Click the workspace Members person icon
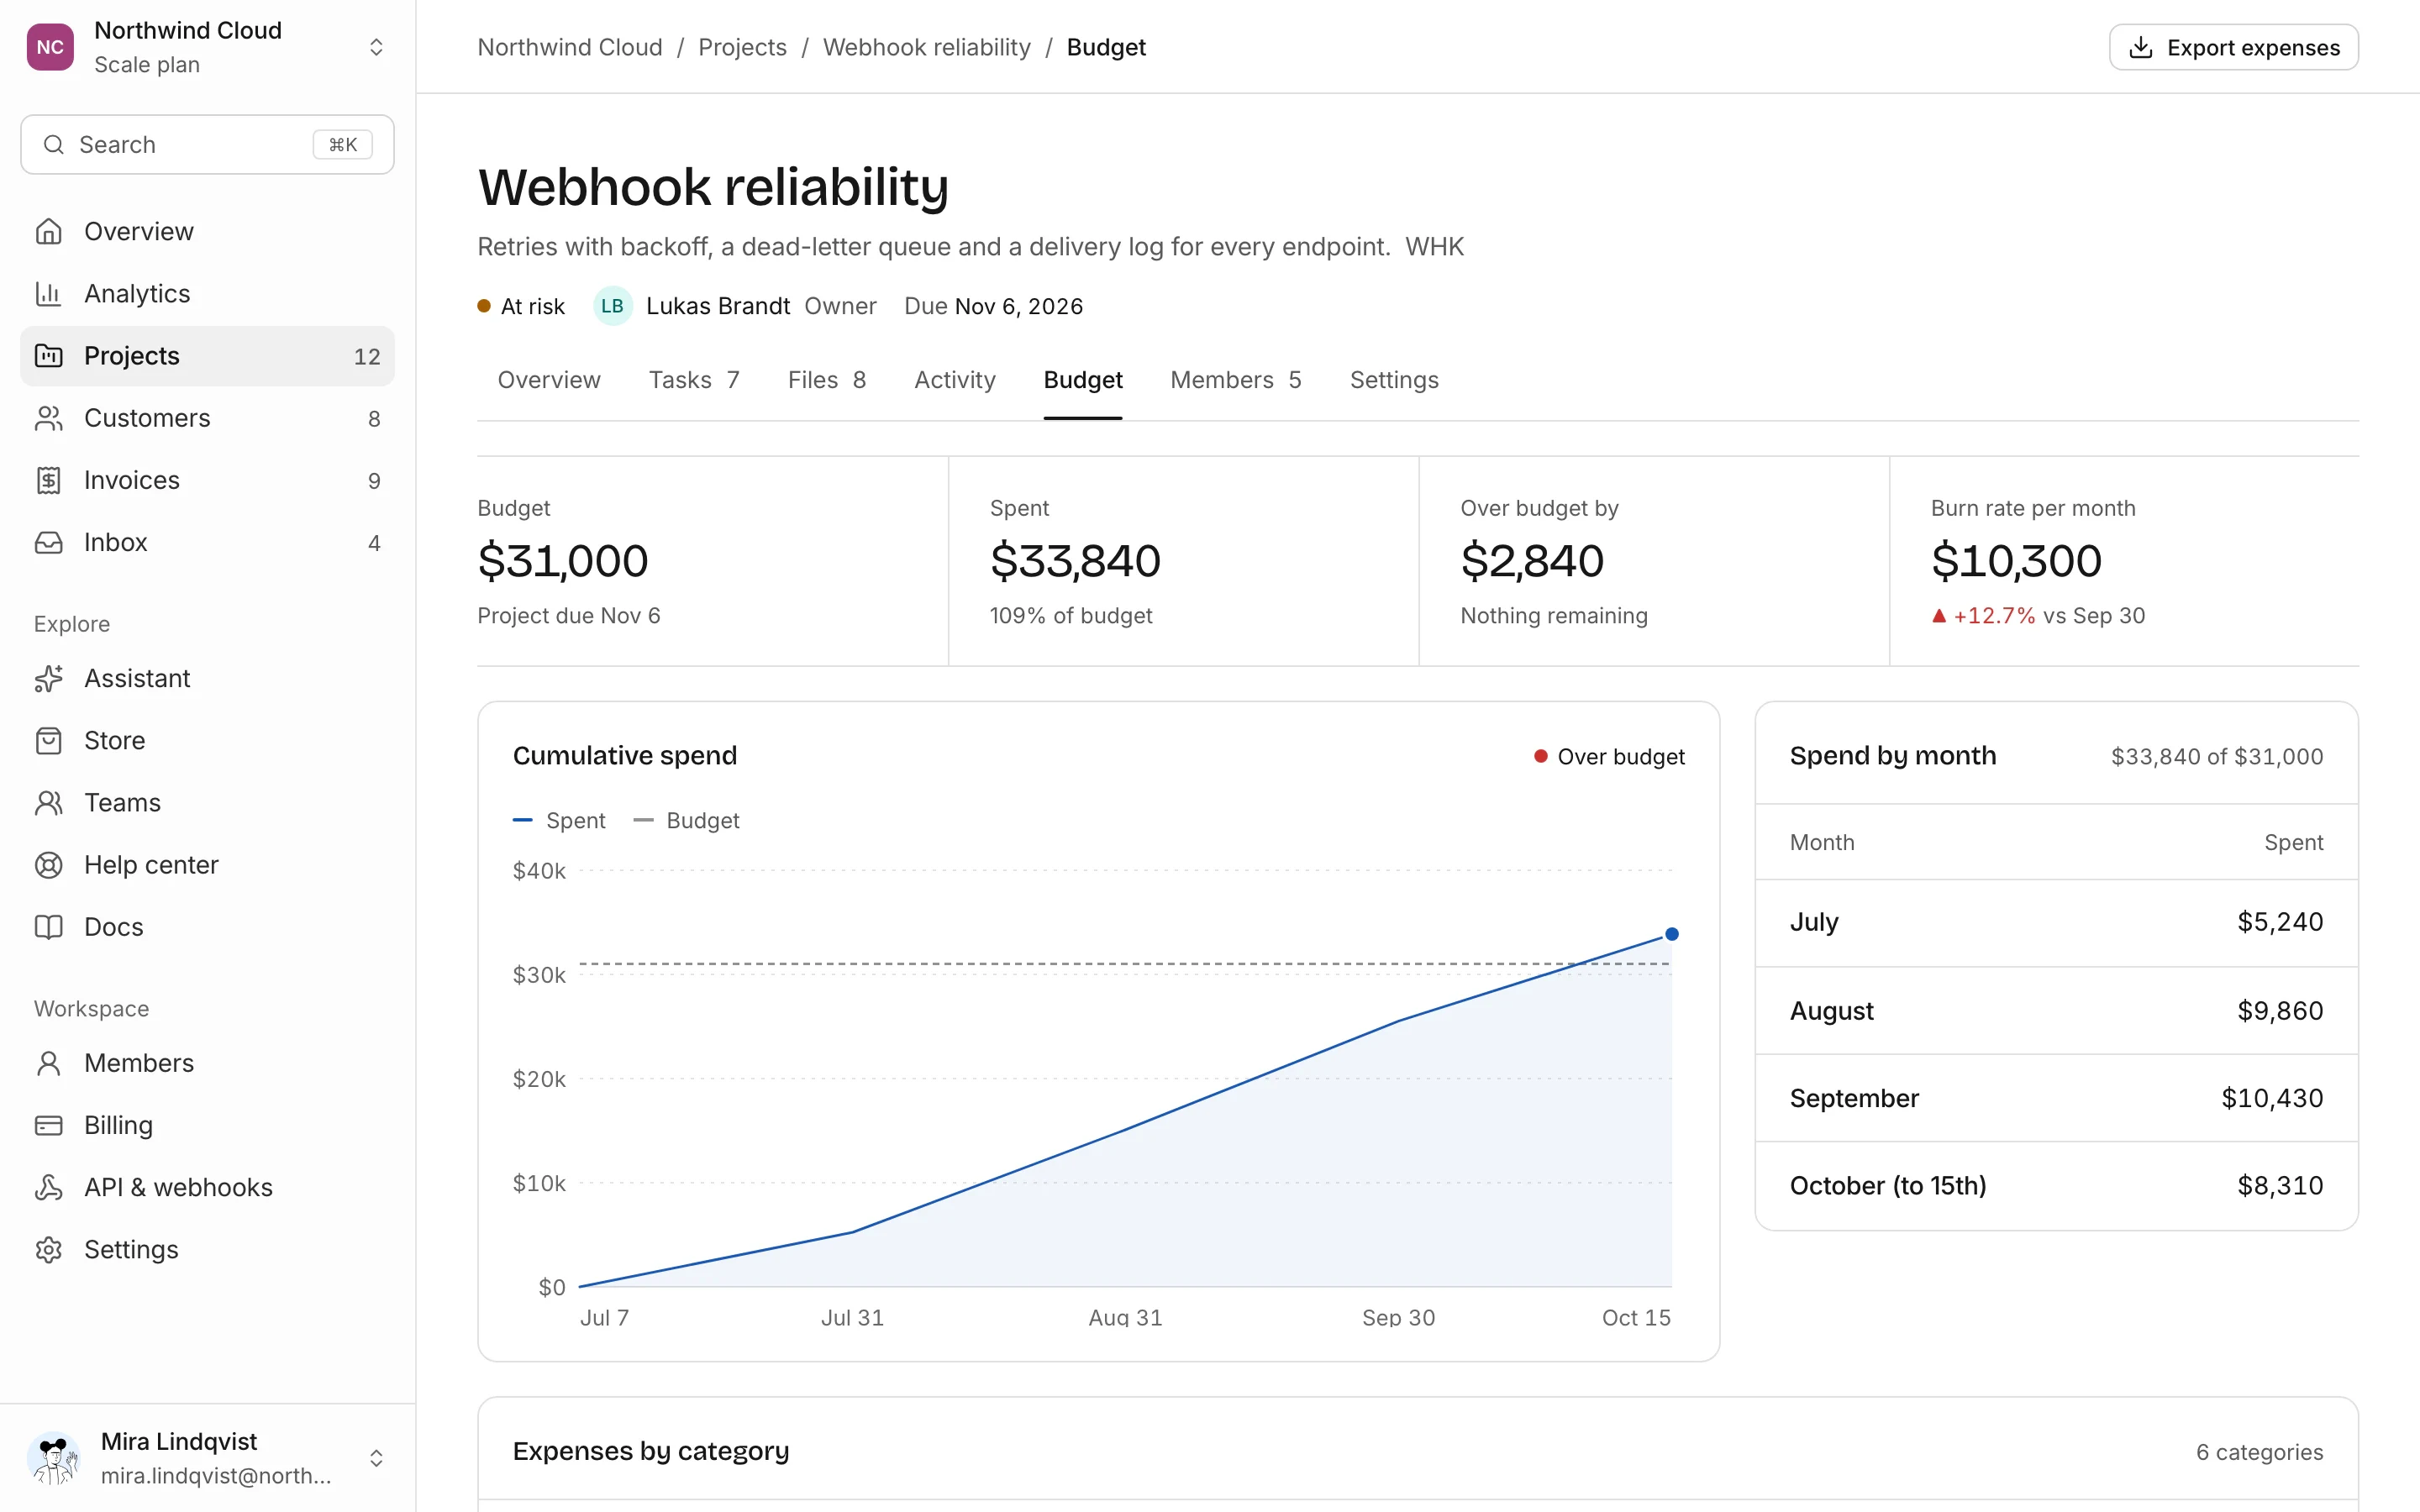Image resolution: width=2420 pixels, height=1512 pixels. (48, 1063)
